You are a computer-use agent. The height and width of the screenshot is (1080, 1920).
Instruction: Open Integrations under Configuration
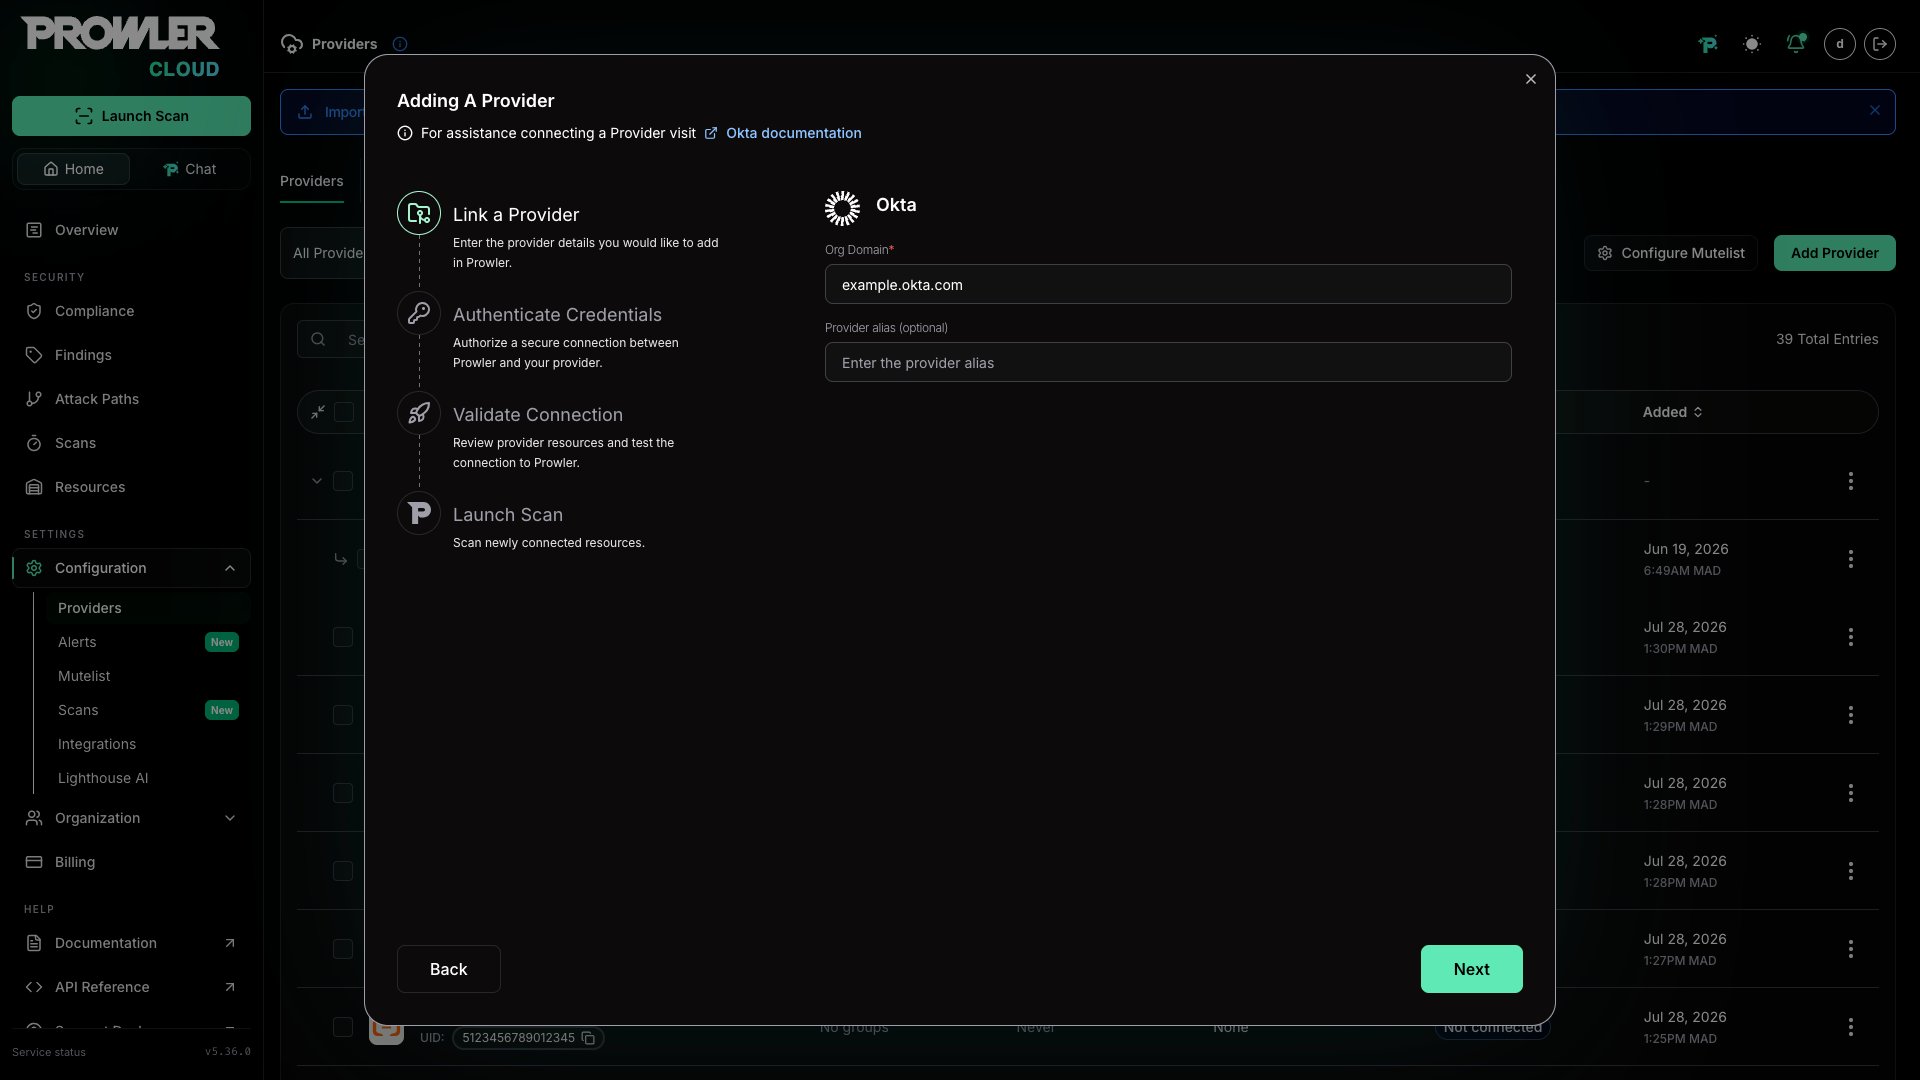coord(148,744)
